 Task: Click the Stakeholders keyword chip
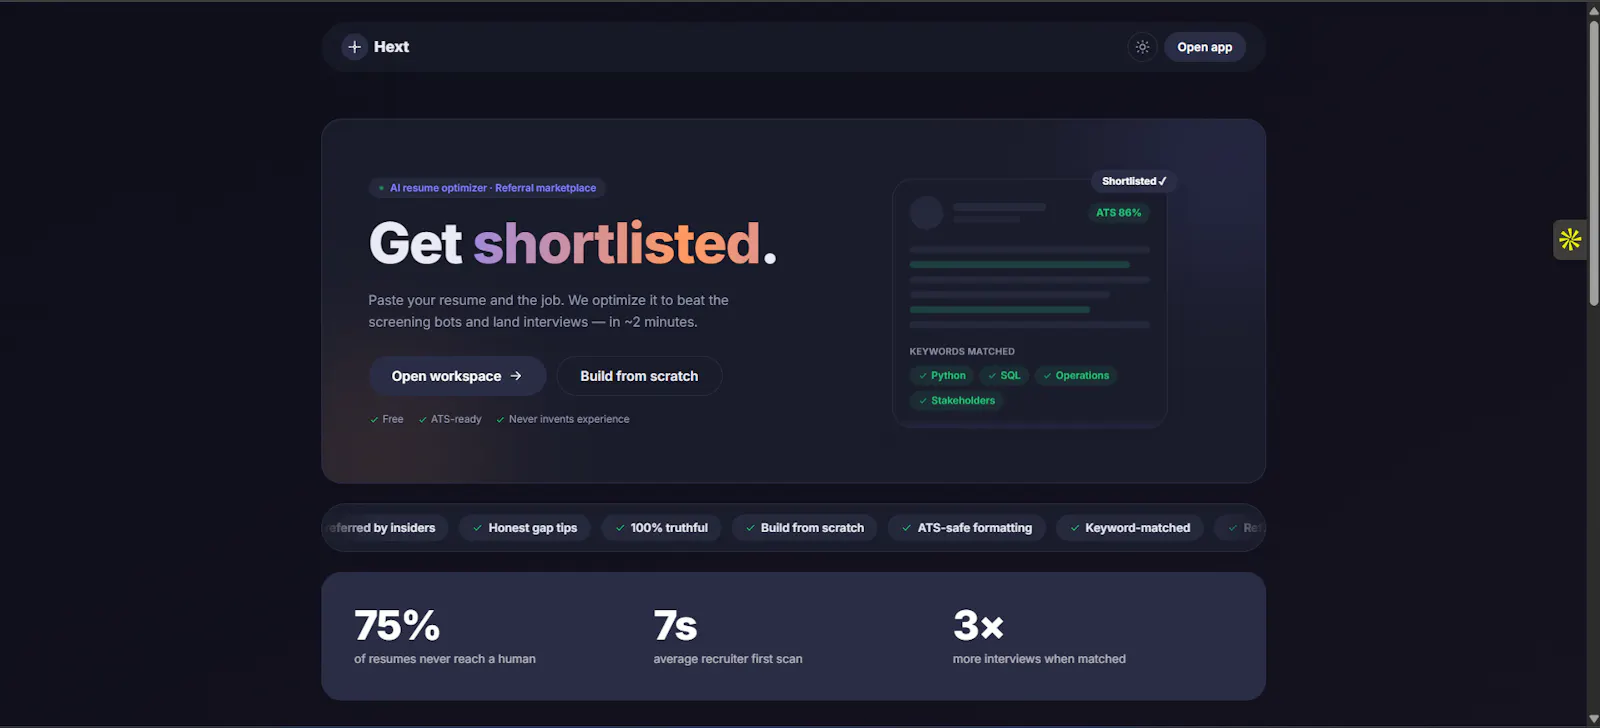click(x=957, y=401)
